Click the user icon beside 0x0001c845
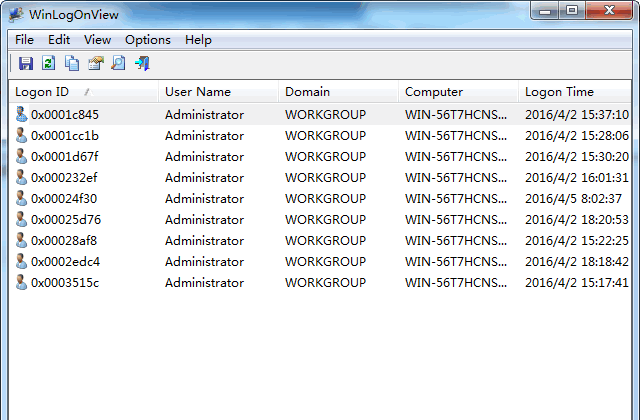This screenshot has width=640, height=420. (x=21, y=114)
